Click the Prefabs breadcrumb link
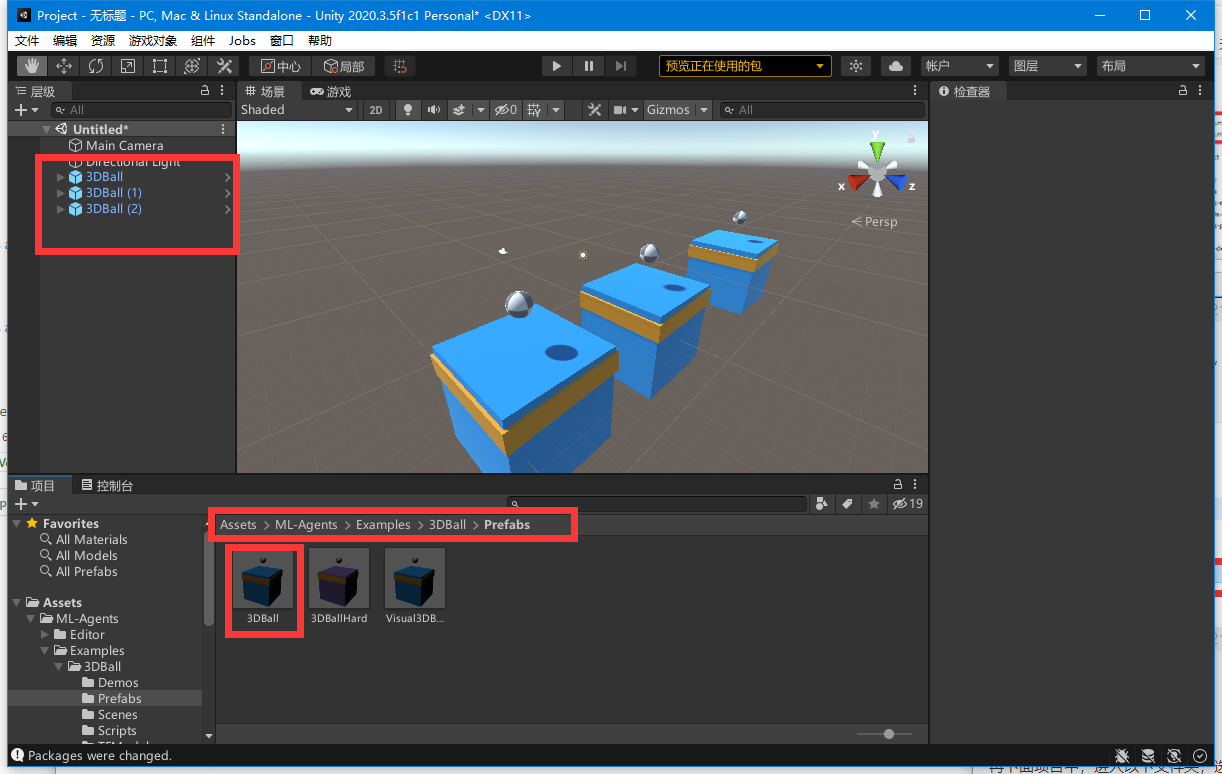The width and height of the screenshot is (1222, 774). pyautogui.click(x=506, y=524)
